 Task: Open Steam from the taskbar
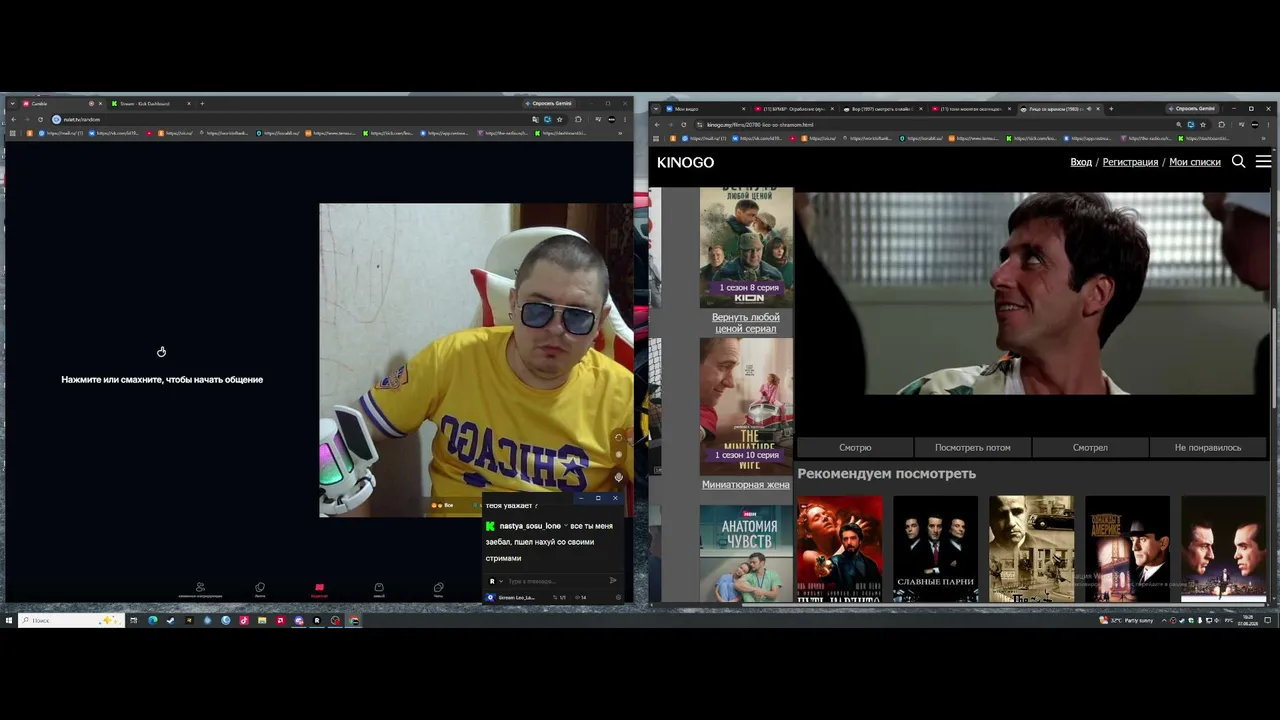[170, 620]
